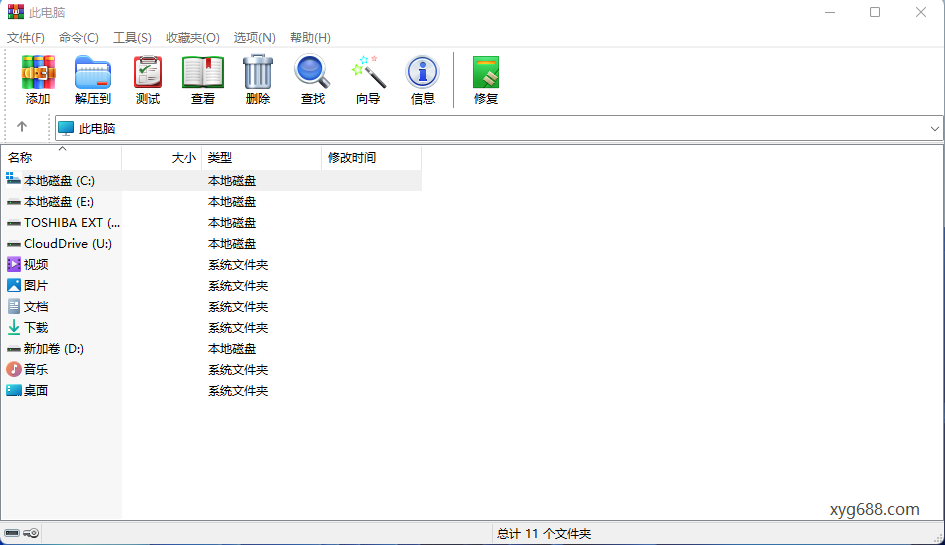Click the 添加 (Add) toolbar icon

[38, 72]
